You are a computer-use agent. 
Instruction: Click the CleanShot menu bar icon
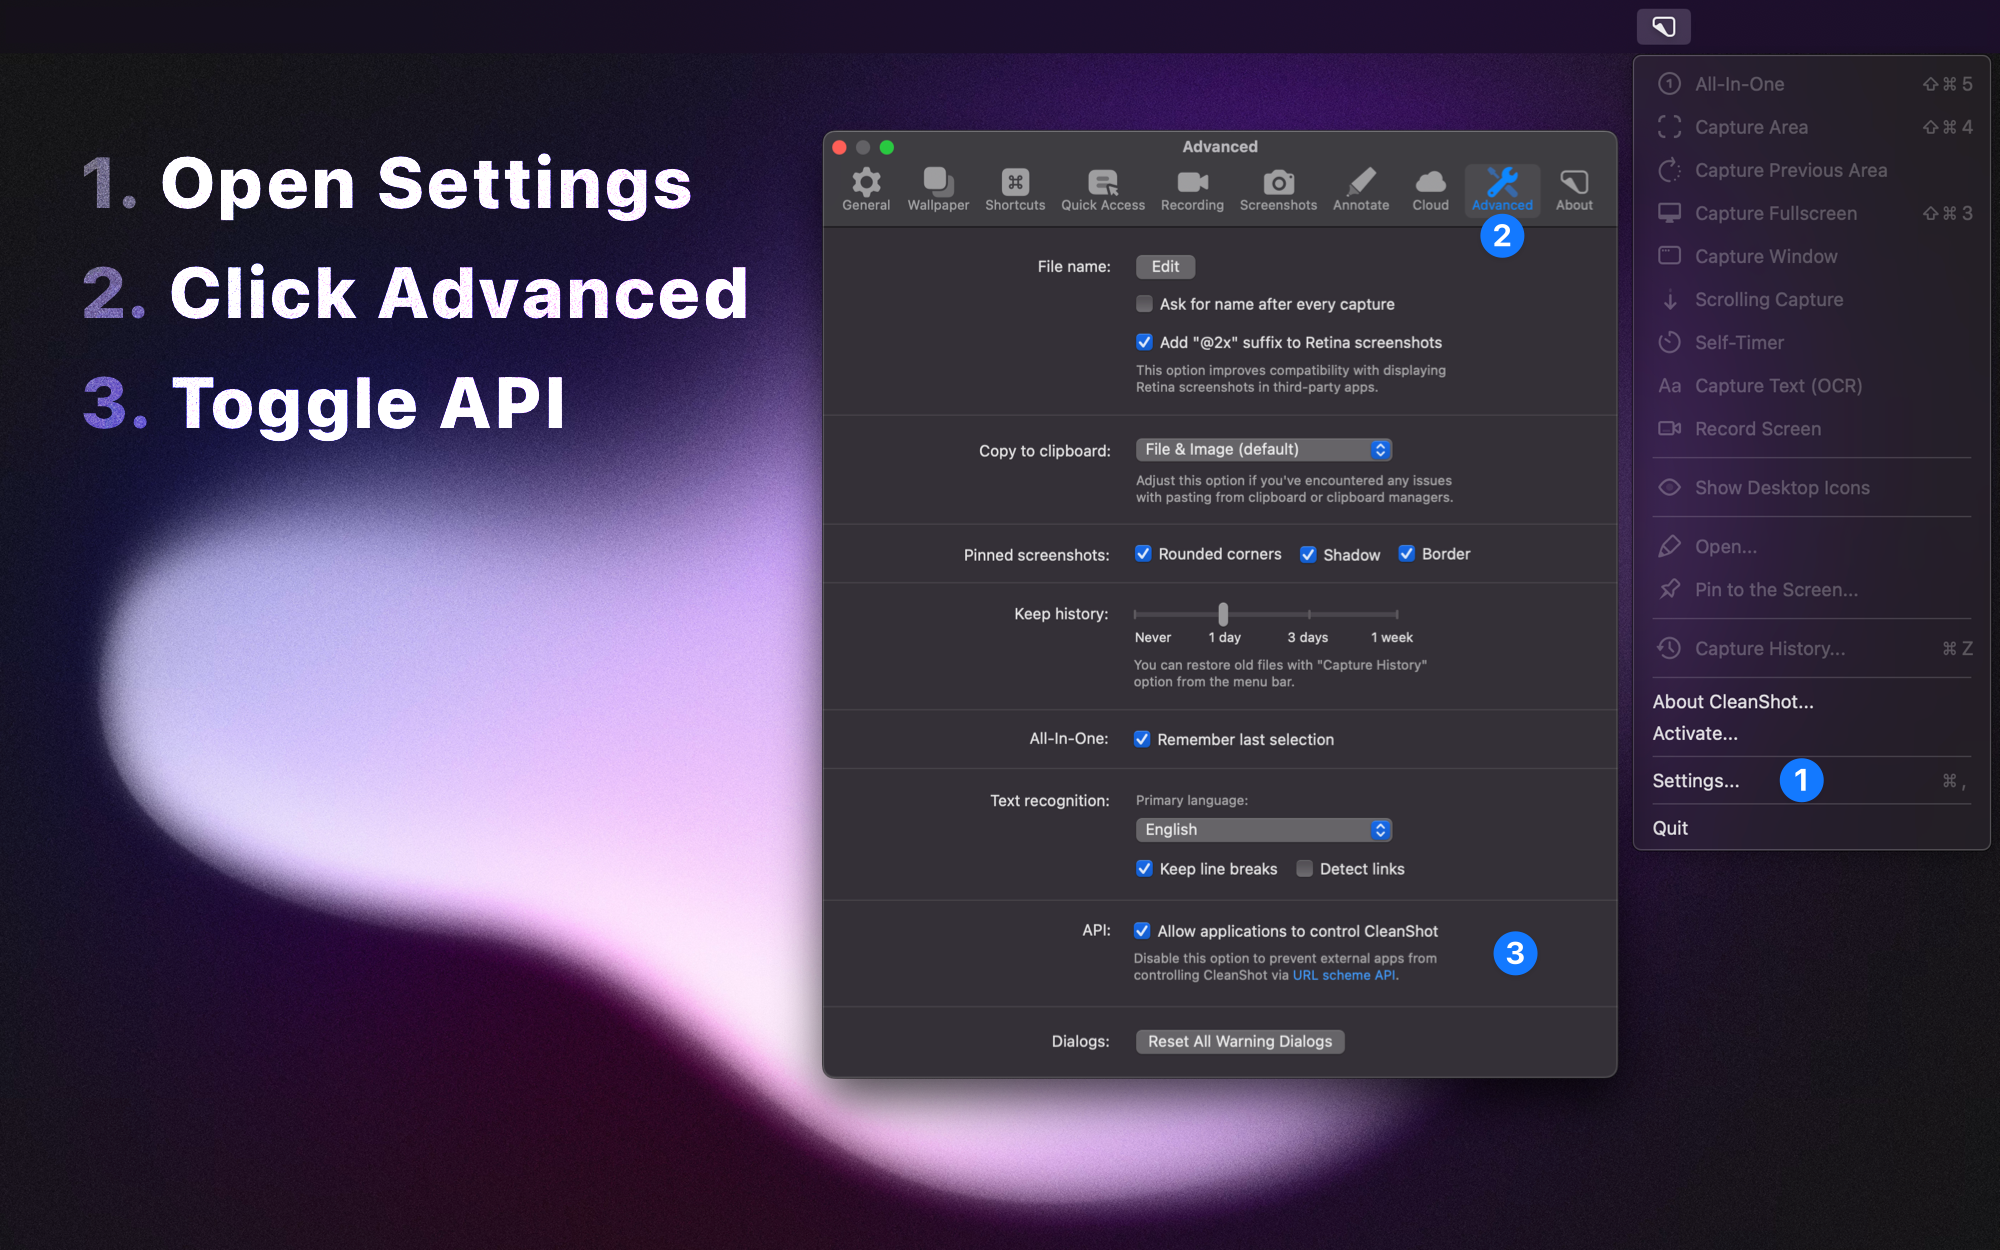click(x=1664, y=27)
